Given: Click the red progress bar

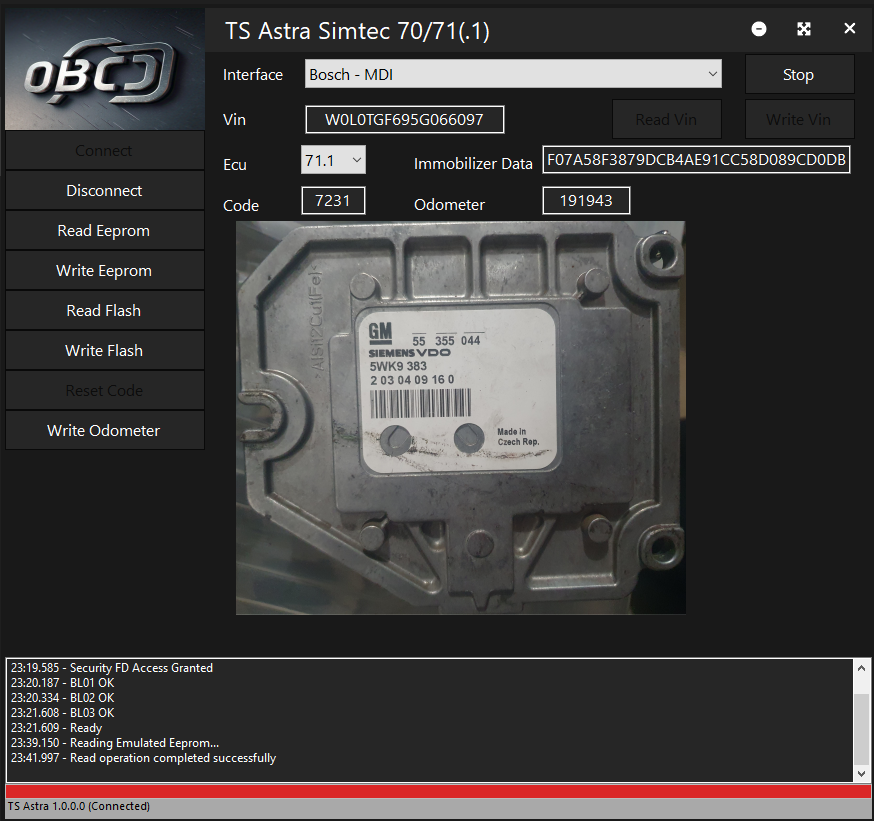Looking at the screenshot, I should coord(438,791).
